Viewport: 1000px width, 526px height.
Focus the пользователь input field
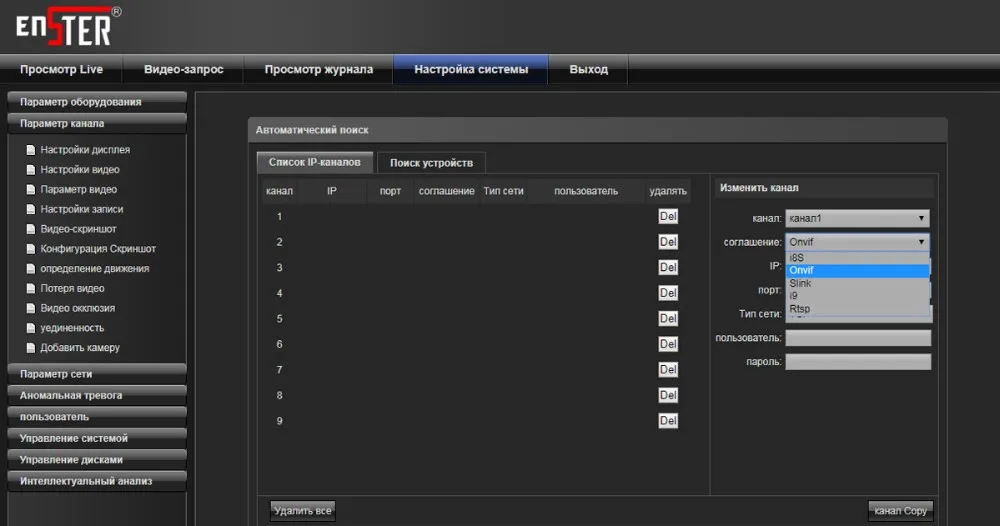pyautogui.click(x=858, y=338)
